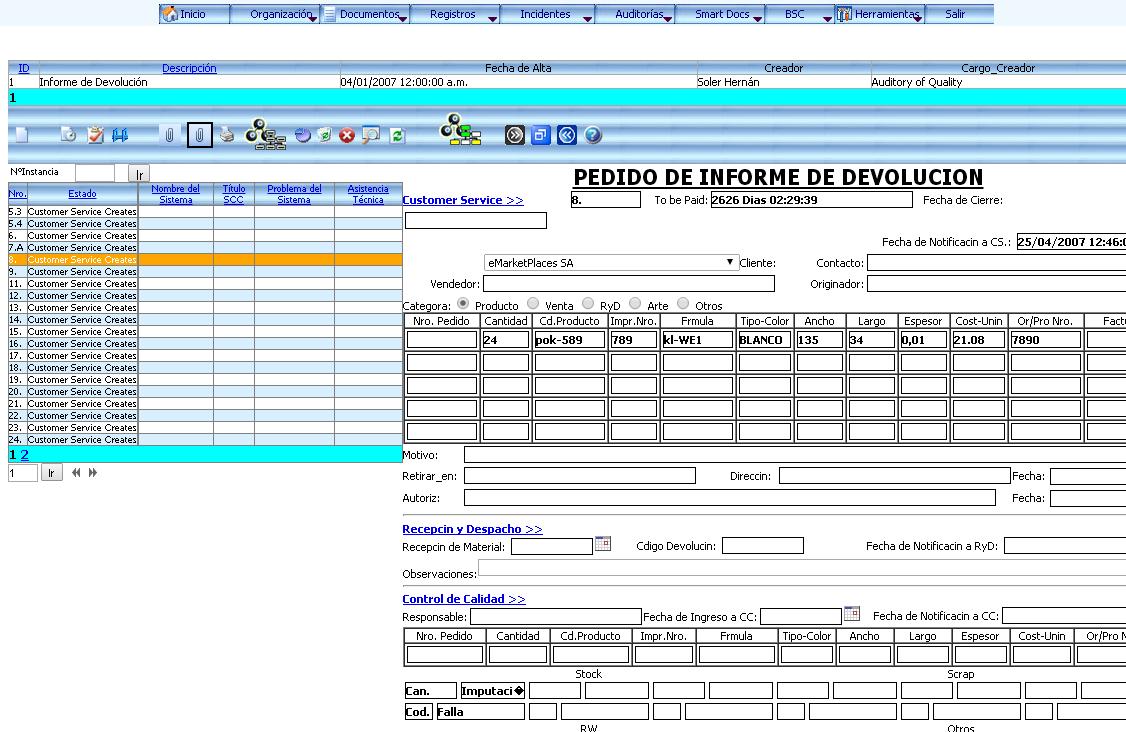
Task: Click the Recepcin y Despacho >> link
Action: pyautogui.click(x=473, y=529)
